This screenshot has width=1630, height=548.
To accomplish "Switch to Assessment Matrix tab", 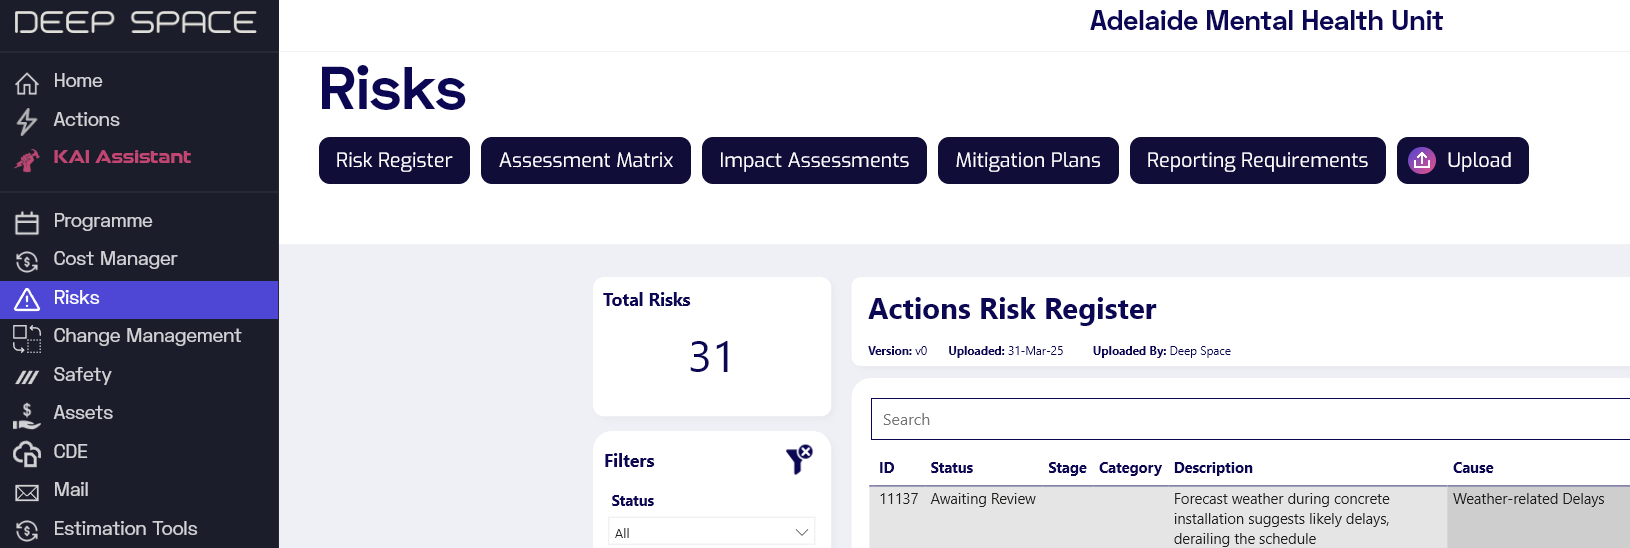I will pos(586,160).
